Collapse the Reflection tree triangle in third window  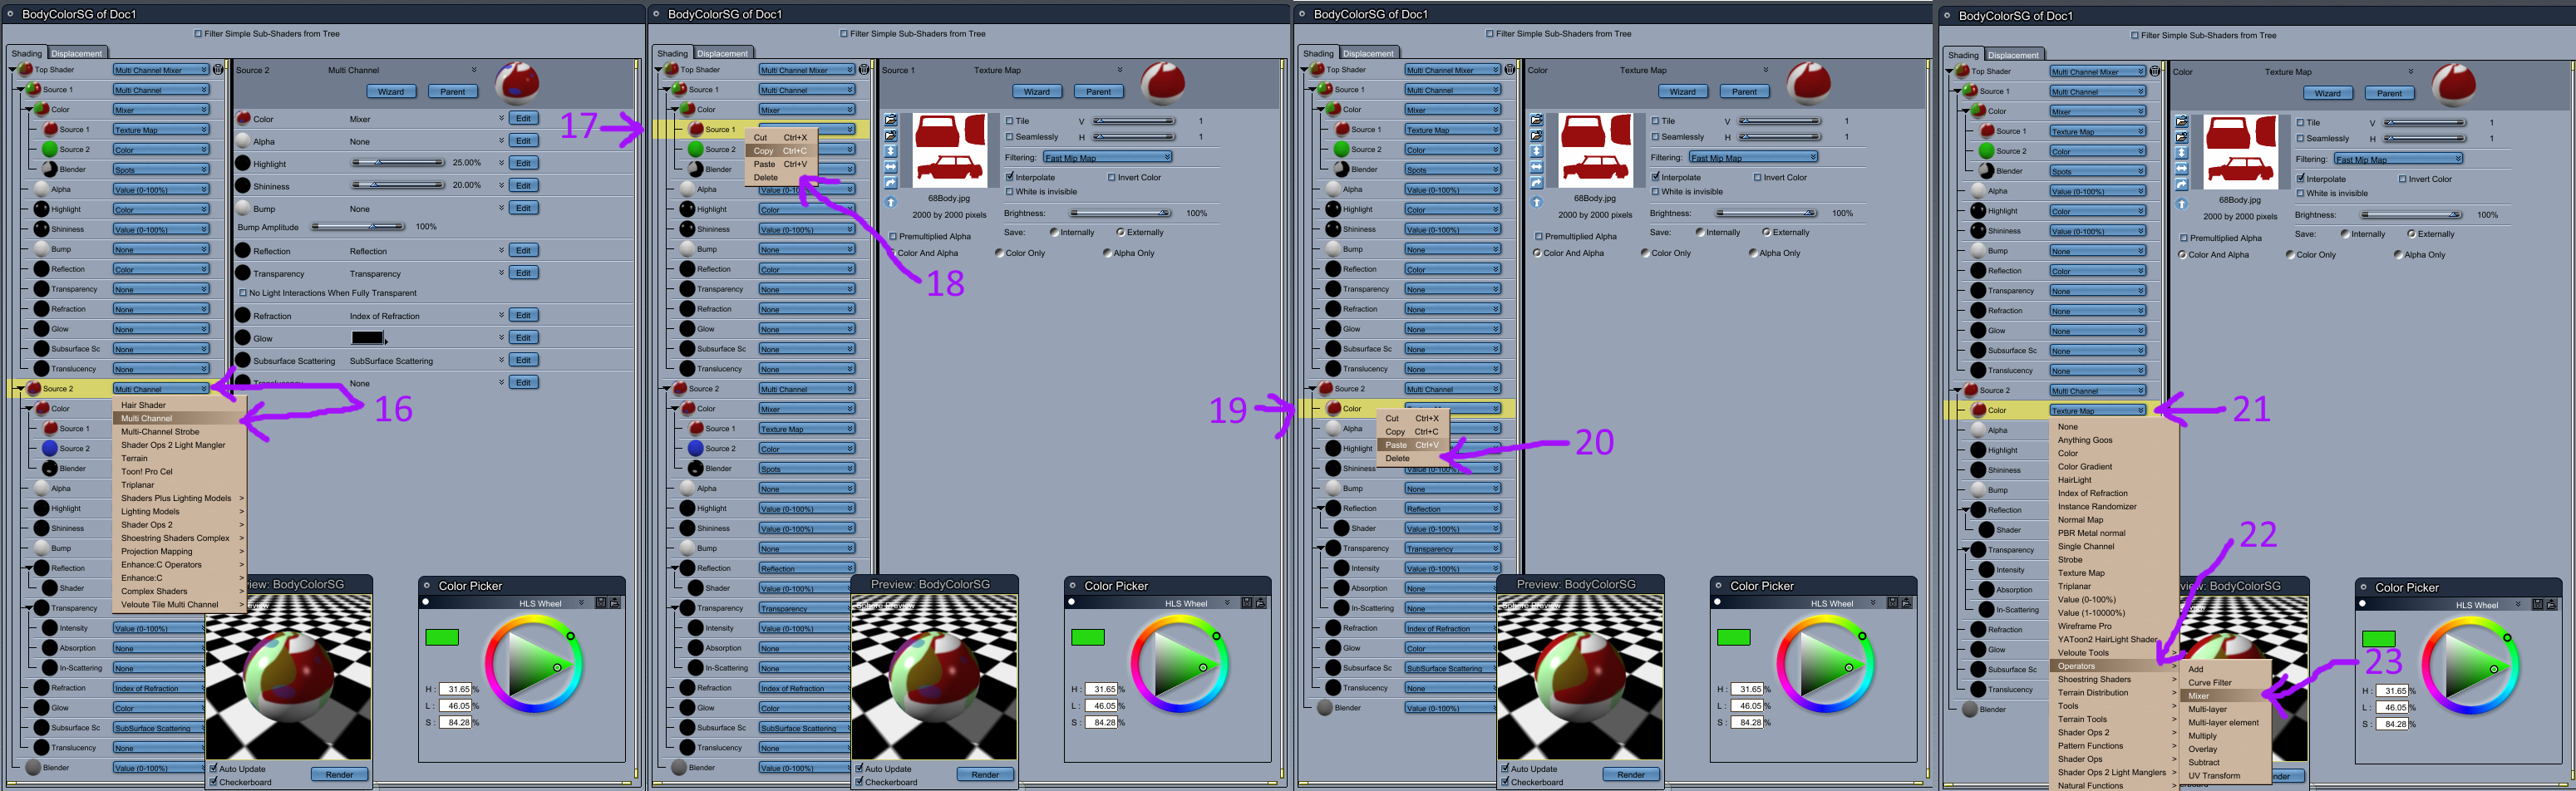click(1320, 509)
